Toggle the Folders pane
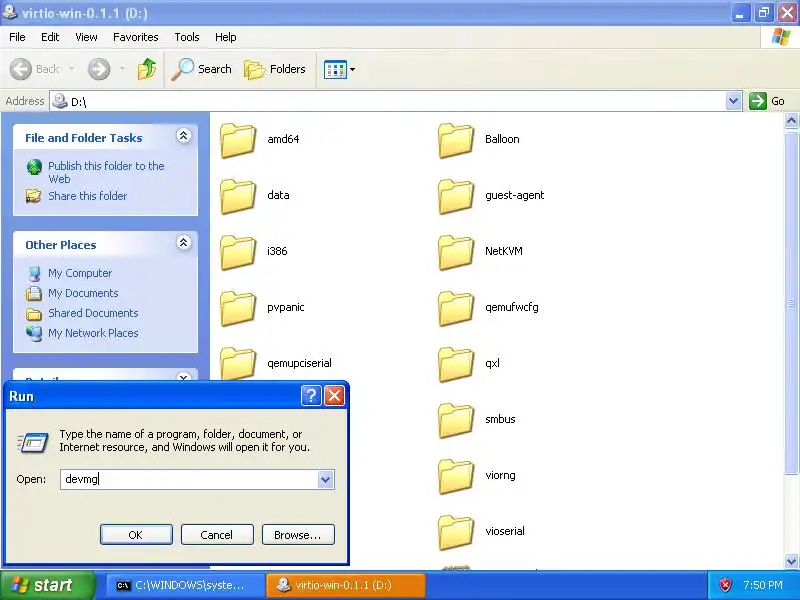Image resolution: width=800 pixels, height=600 pixels. [x=275, y=69]
